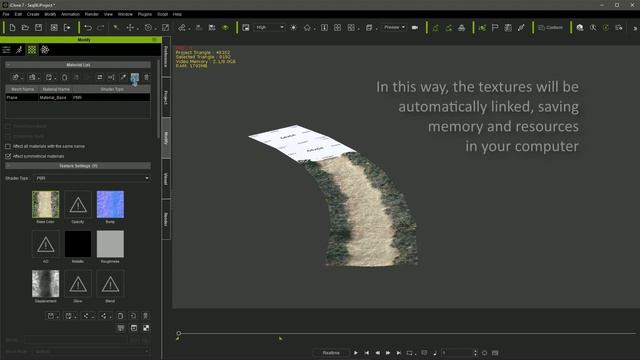Open the Project side tab
This screenshot has width=640, height=360.
(166, 97)
